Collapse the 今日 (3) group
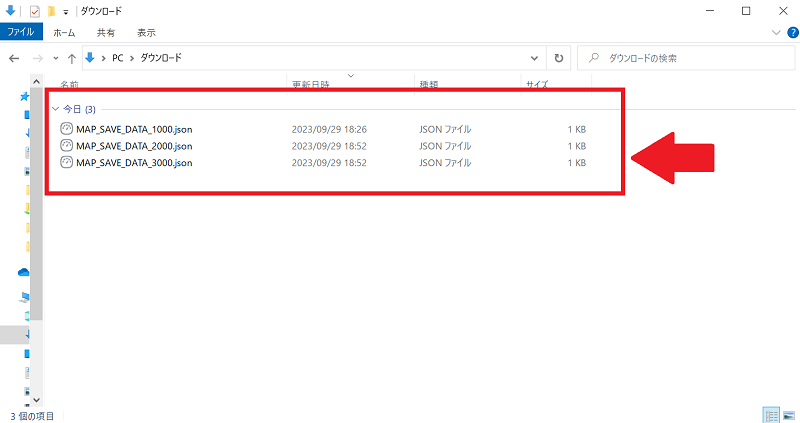 (55, 108)
